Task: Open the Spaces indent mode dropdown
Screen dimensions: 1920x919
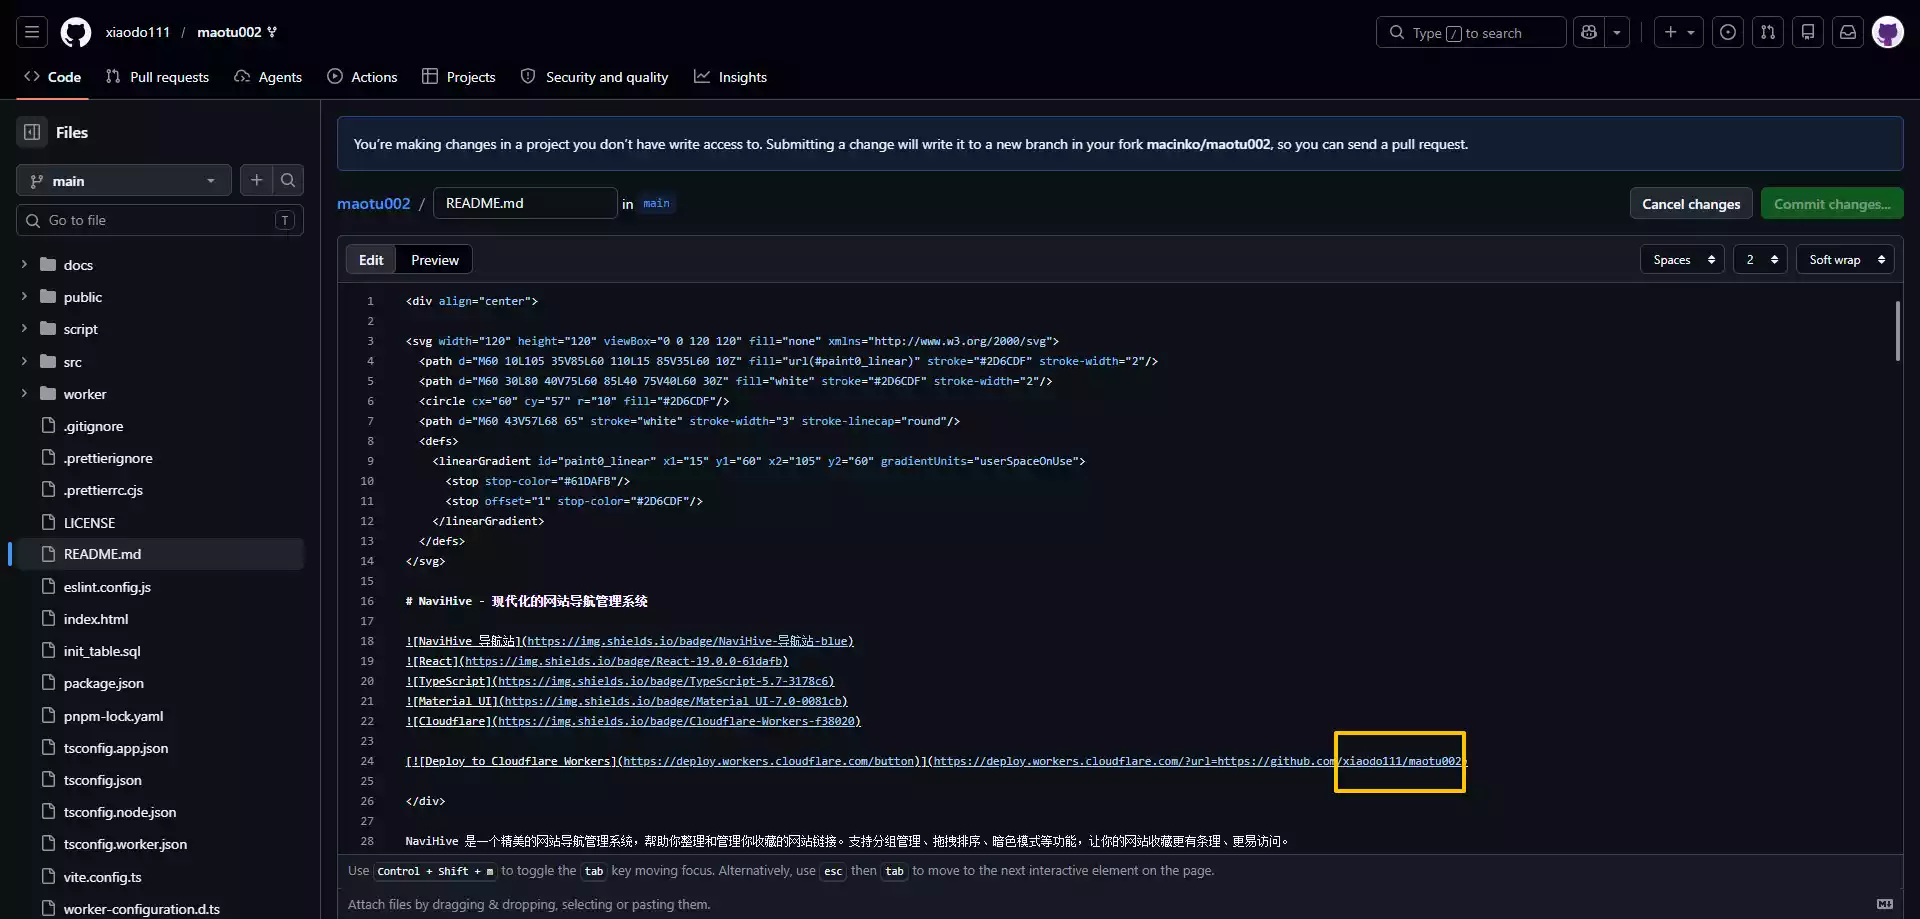Action: pos(1683,260)
